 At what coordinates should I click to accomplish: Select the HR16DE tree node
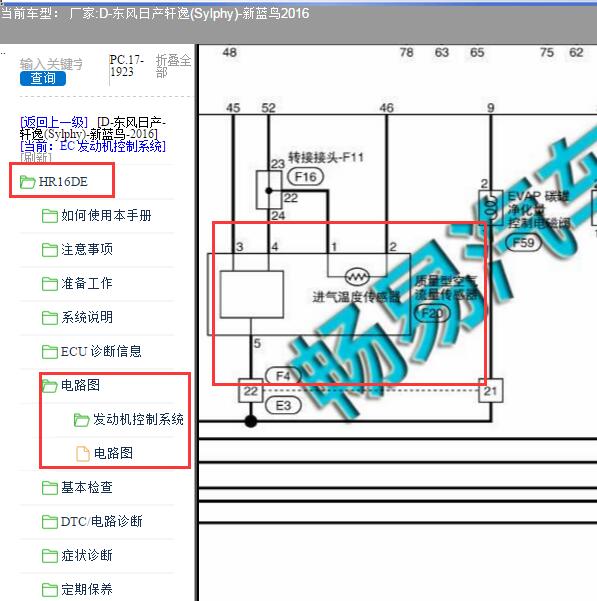click(63, 182)
